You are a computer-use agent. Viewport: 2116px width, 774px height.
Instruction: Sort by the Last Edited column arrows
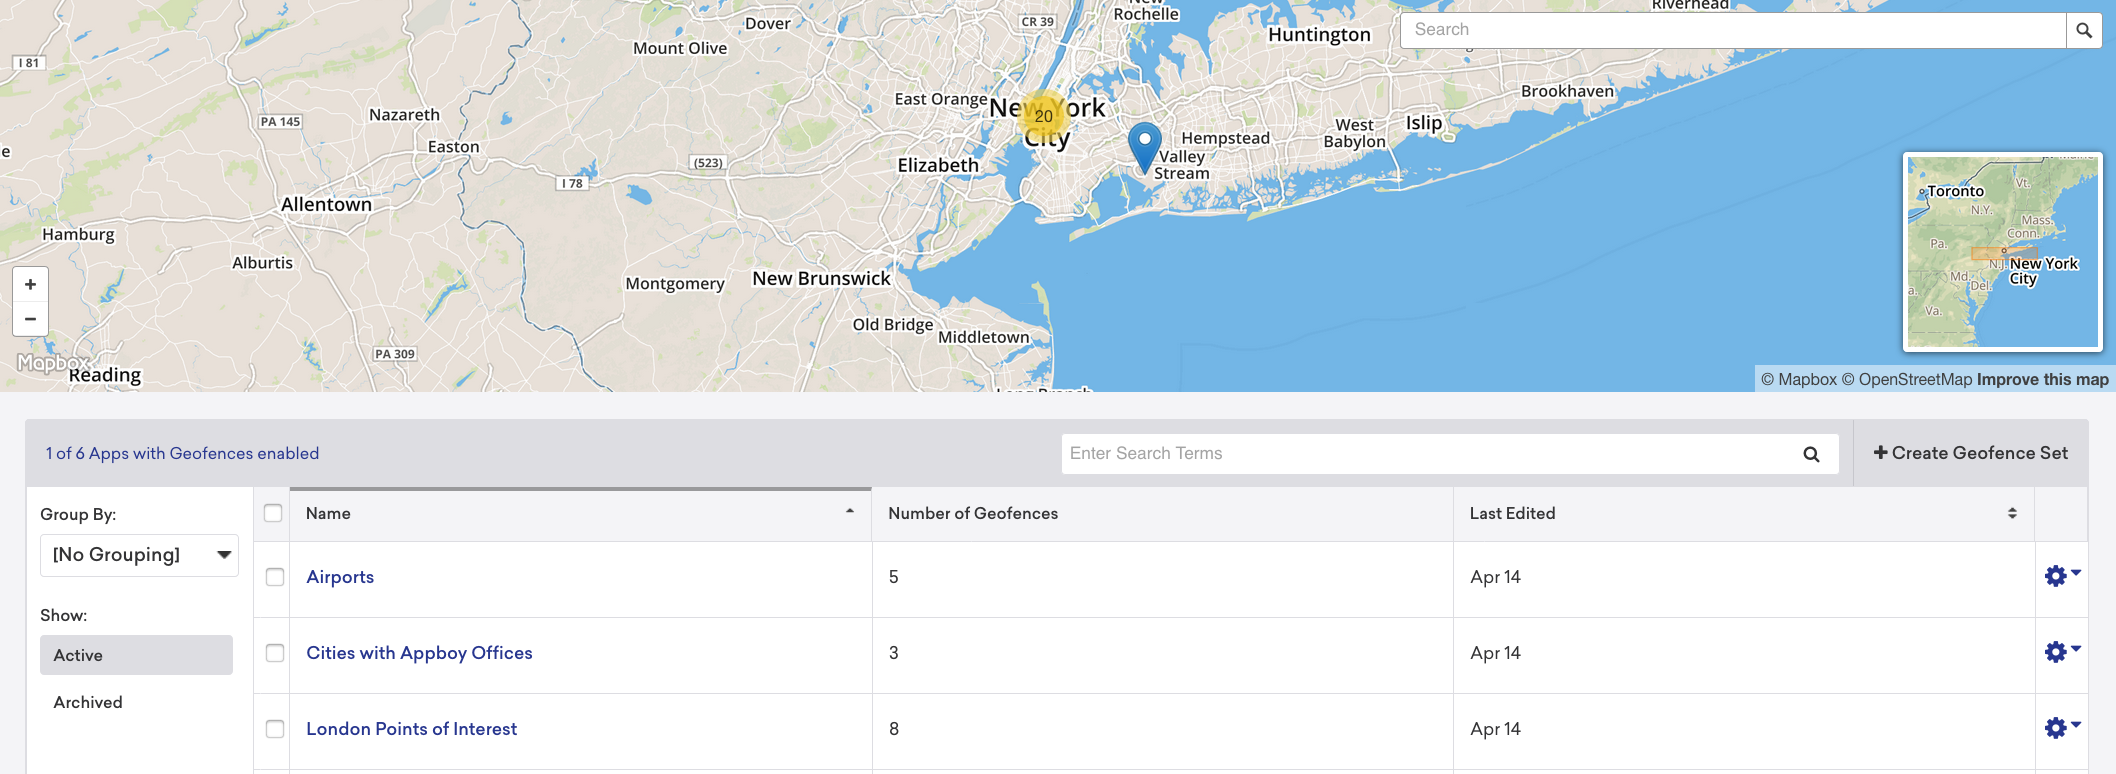2012,513
